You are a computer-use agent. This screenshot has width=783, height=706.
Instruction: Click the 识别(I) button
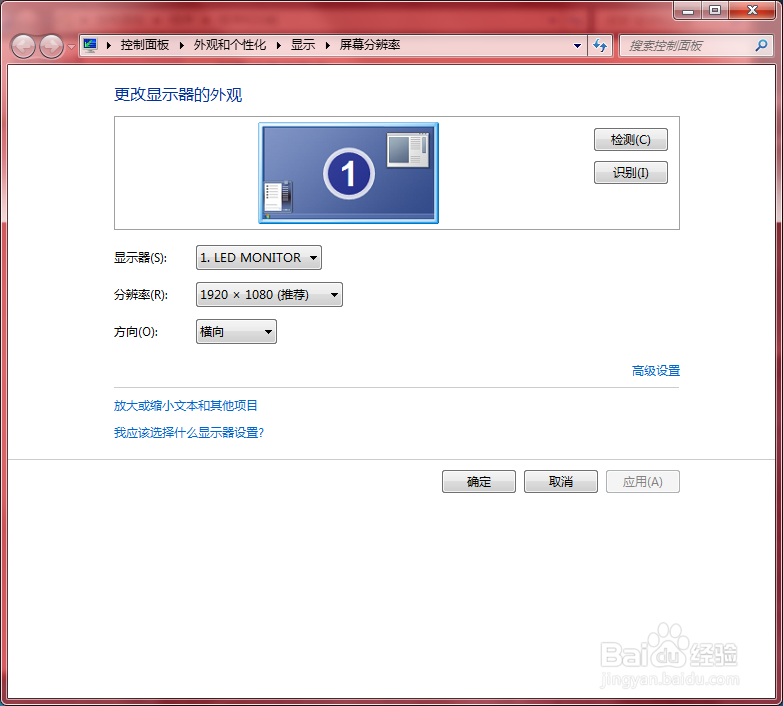pos(631,172)
